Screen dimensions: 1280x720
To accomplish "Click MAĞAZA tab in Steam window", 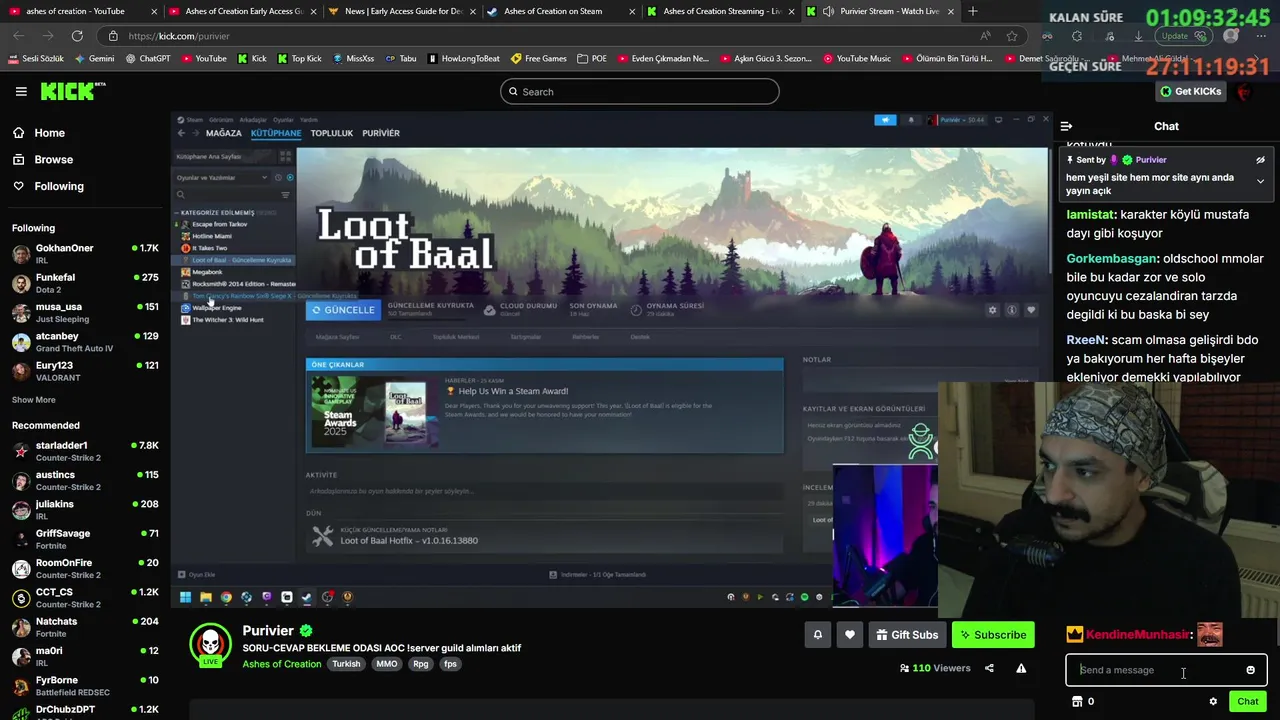I will click(x=223, y=133).
